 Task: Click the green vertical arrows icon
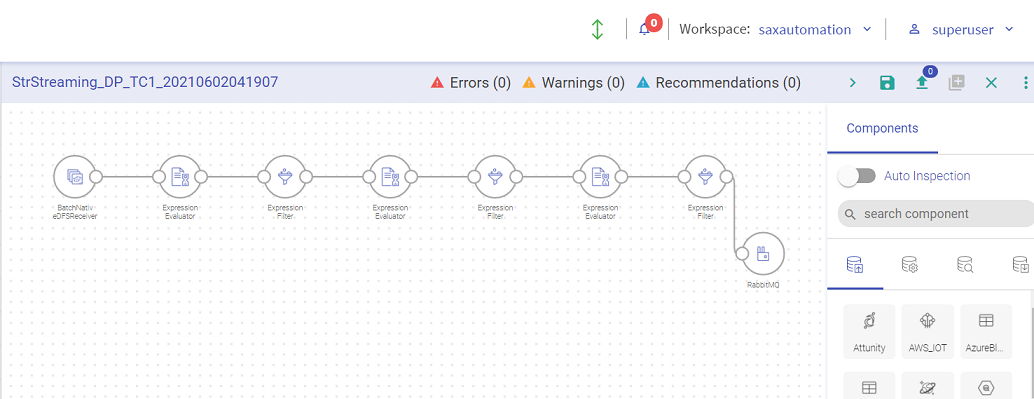click(x=597, y=29)
